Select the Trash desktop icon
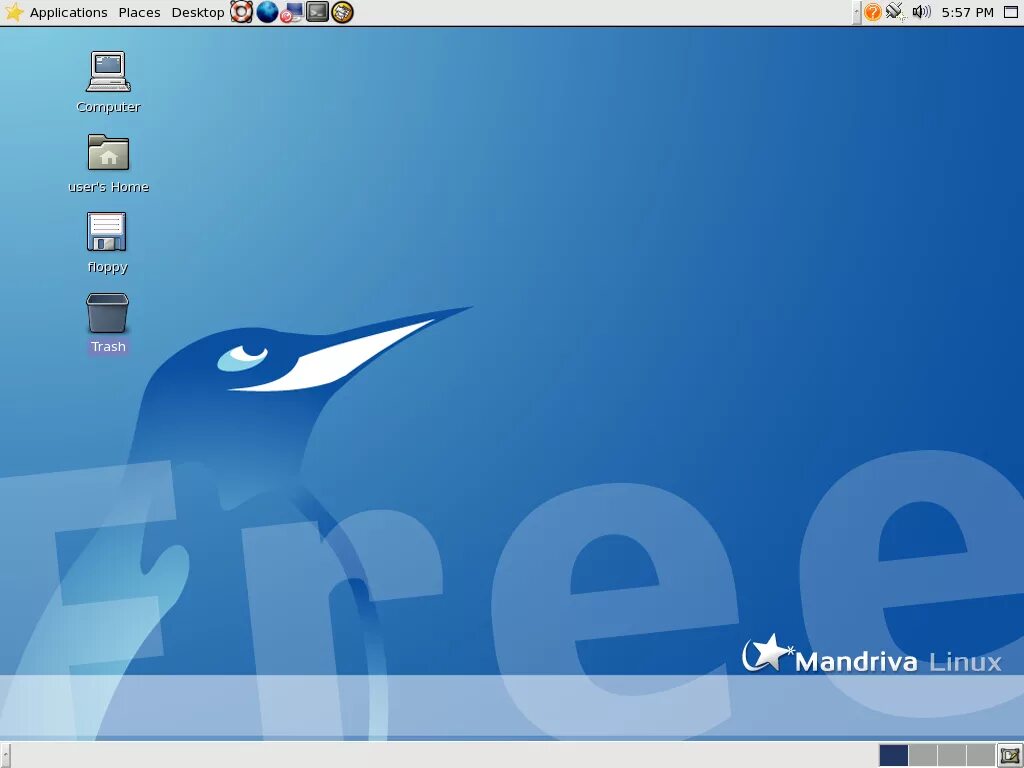 point(108,313)
